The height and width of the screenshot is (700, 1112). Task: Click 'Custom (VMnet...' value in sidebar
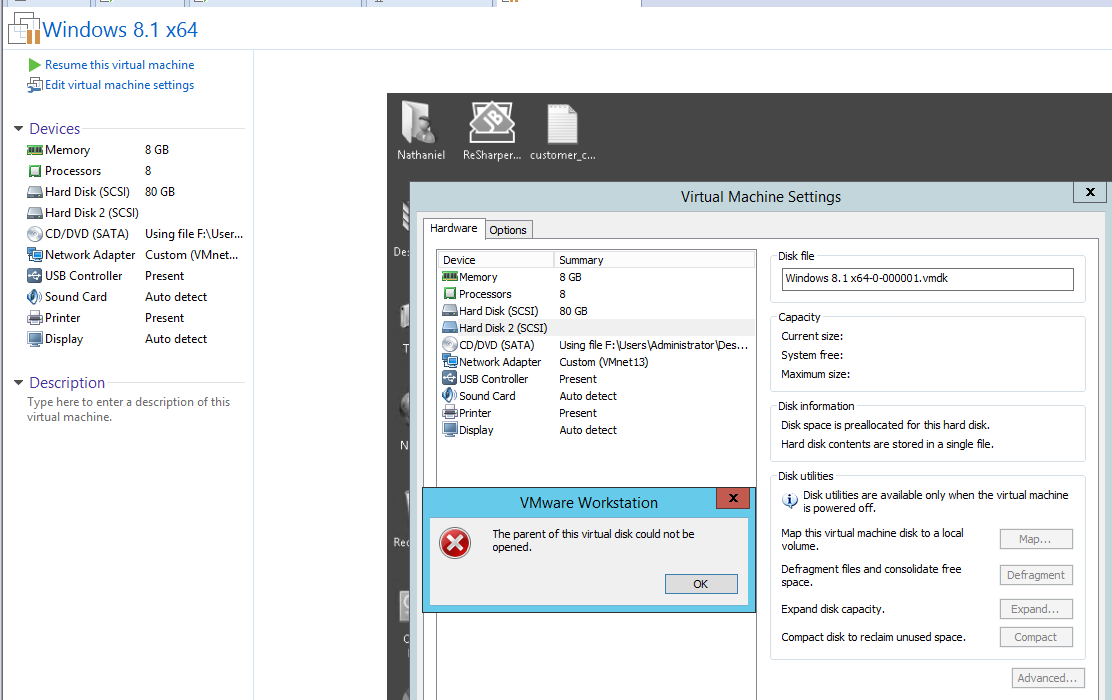[x=191, y=255]
